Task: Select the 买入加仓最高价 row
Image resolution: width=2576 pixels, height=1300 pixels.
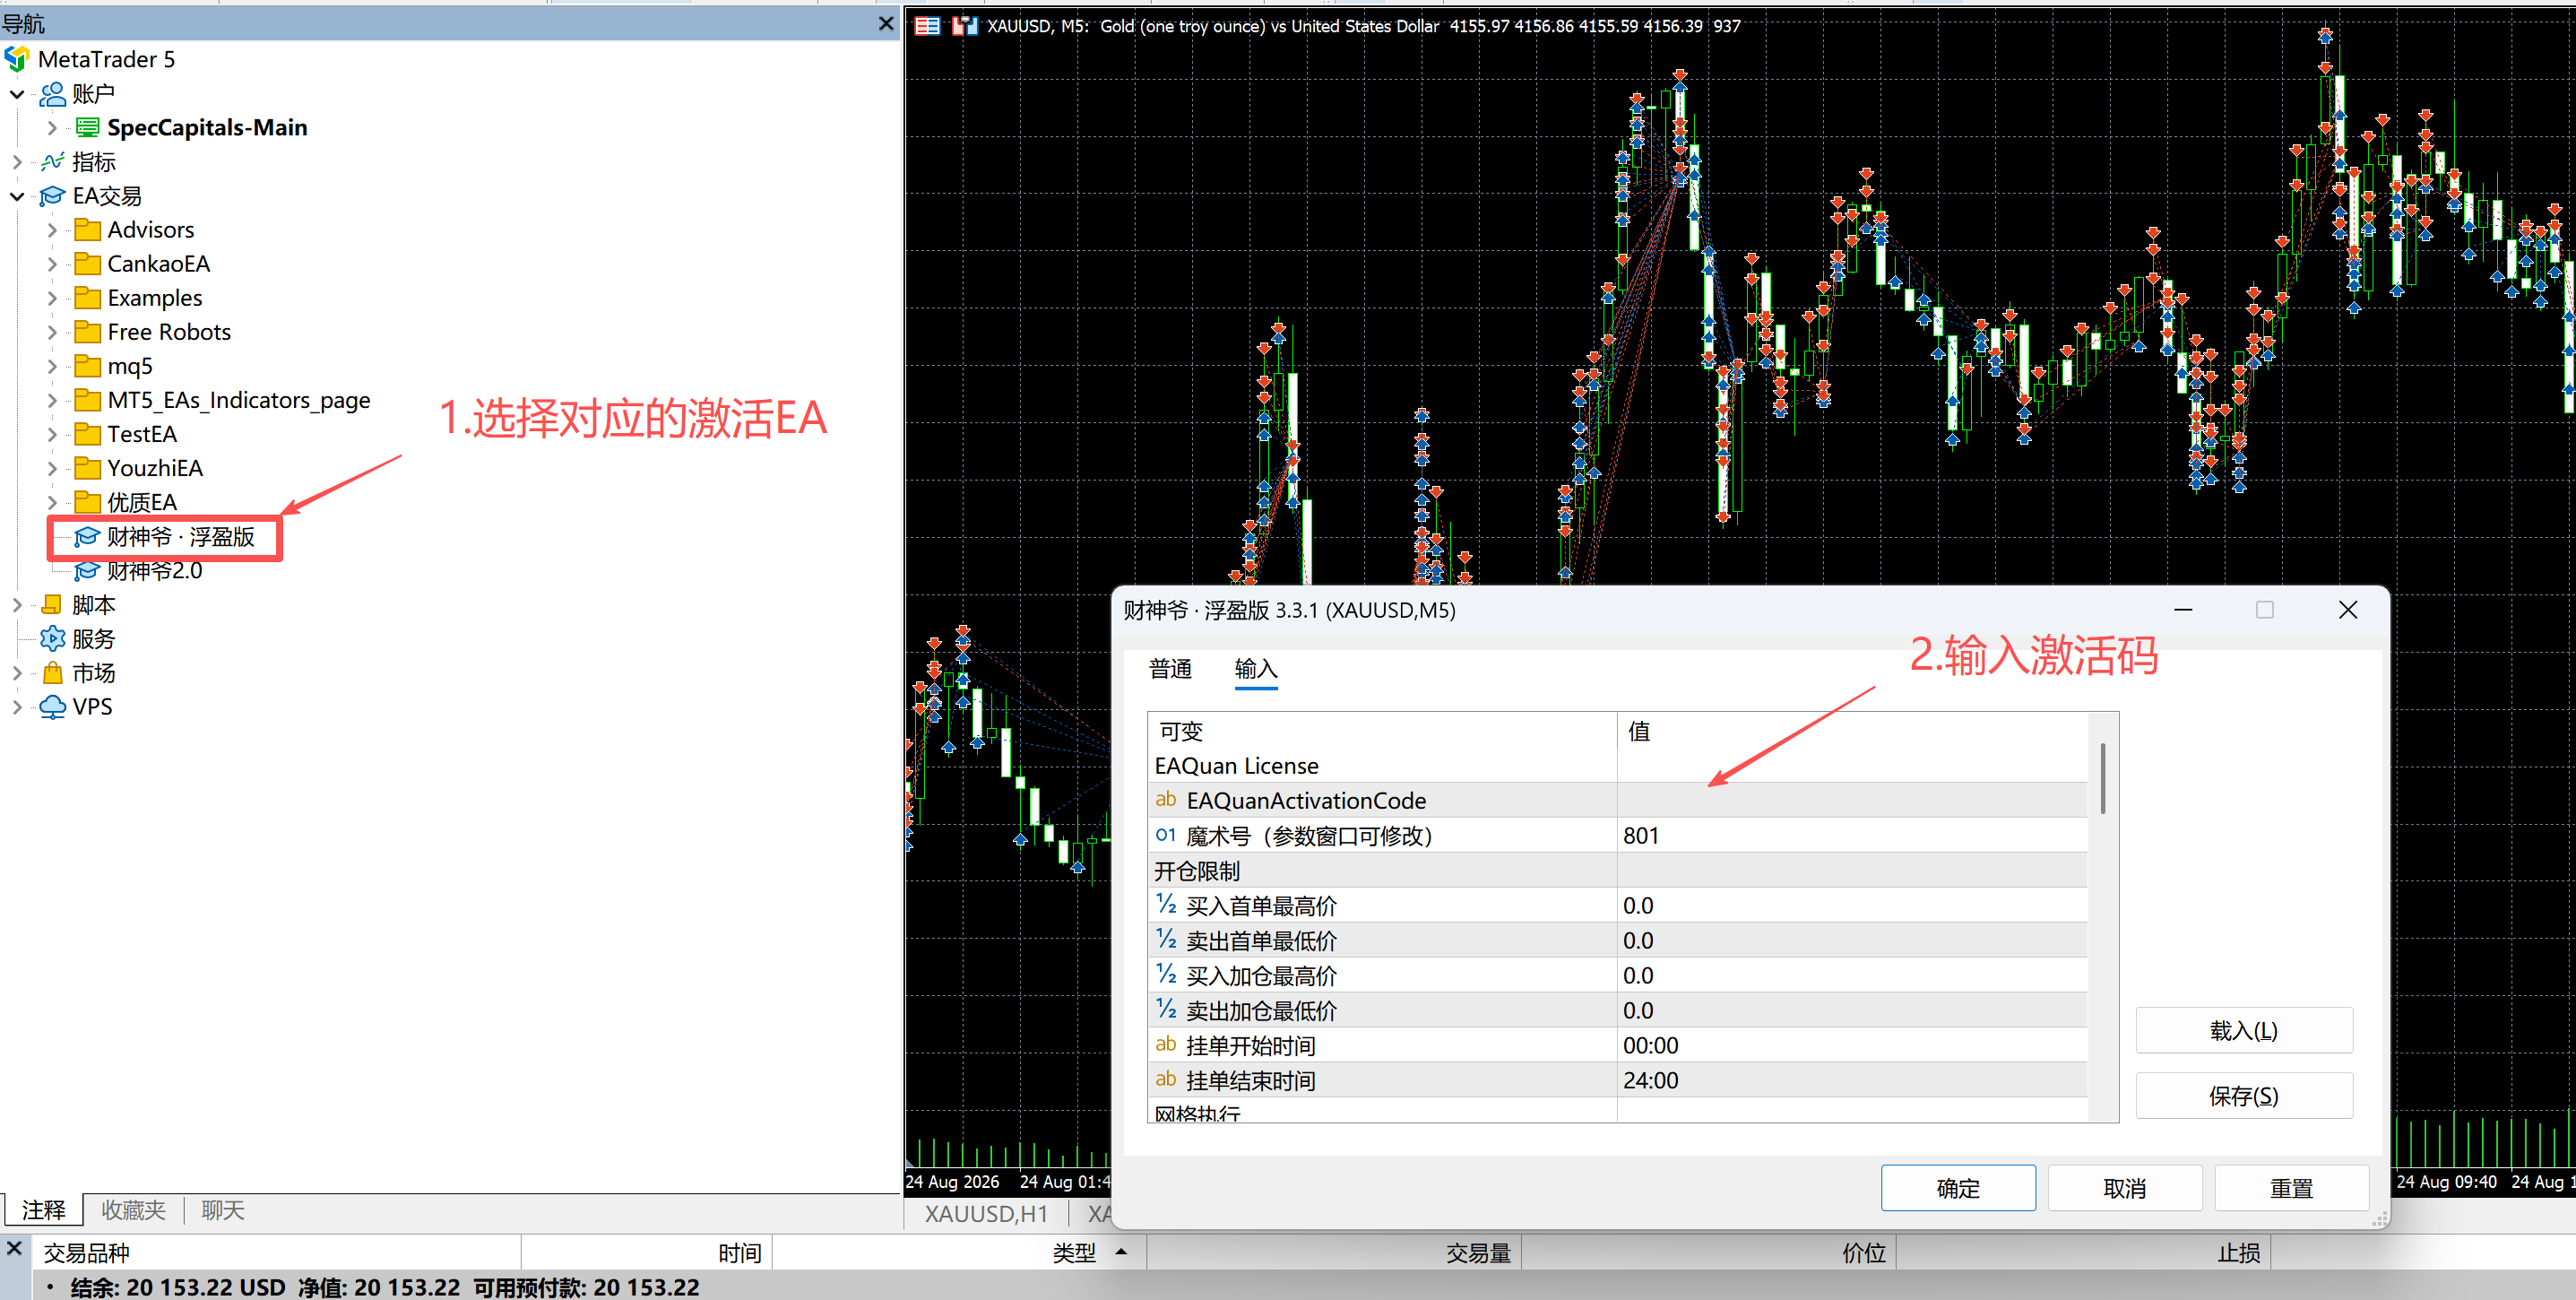Action: click(1618, 976)
